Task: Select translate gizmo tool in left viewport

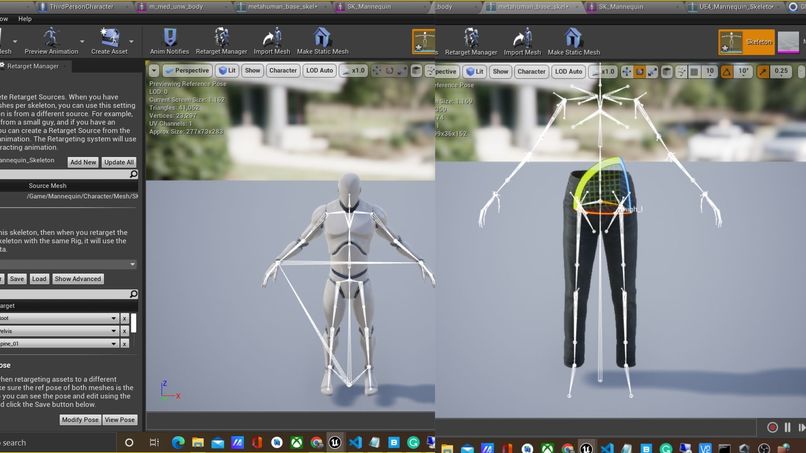Action: pyautogui.click(x=377, y=70)
